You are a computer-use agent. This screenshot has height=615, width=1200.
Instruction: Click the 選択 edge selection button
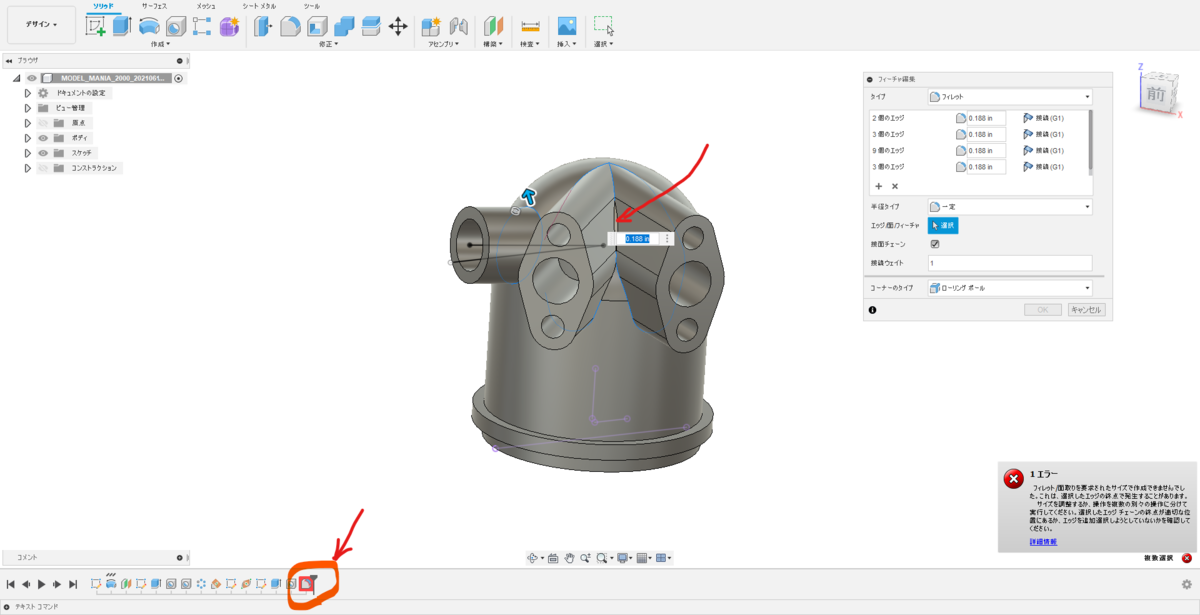pyautogui.click(x=943, y=225)
